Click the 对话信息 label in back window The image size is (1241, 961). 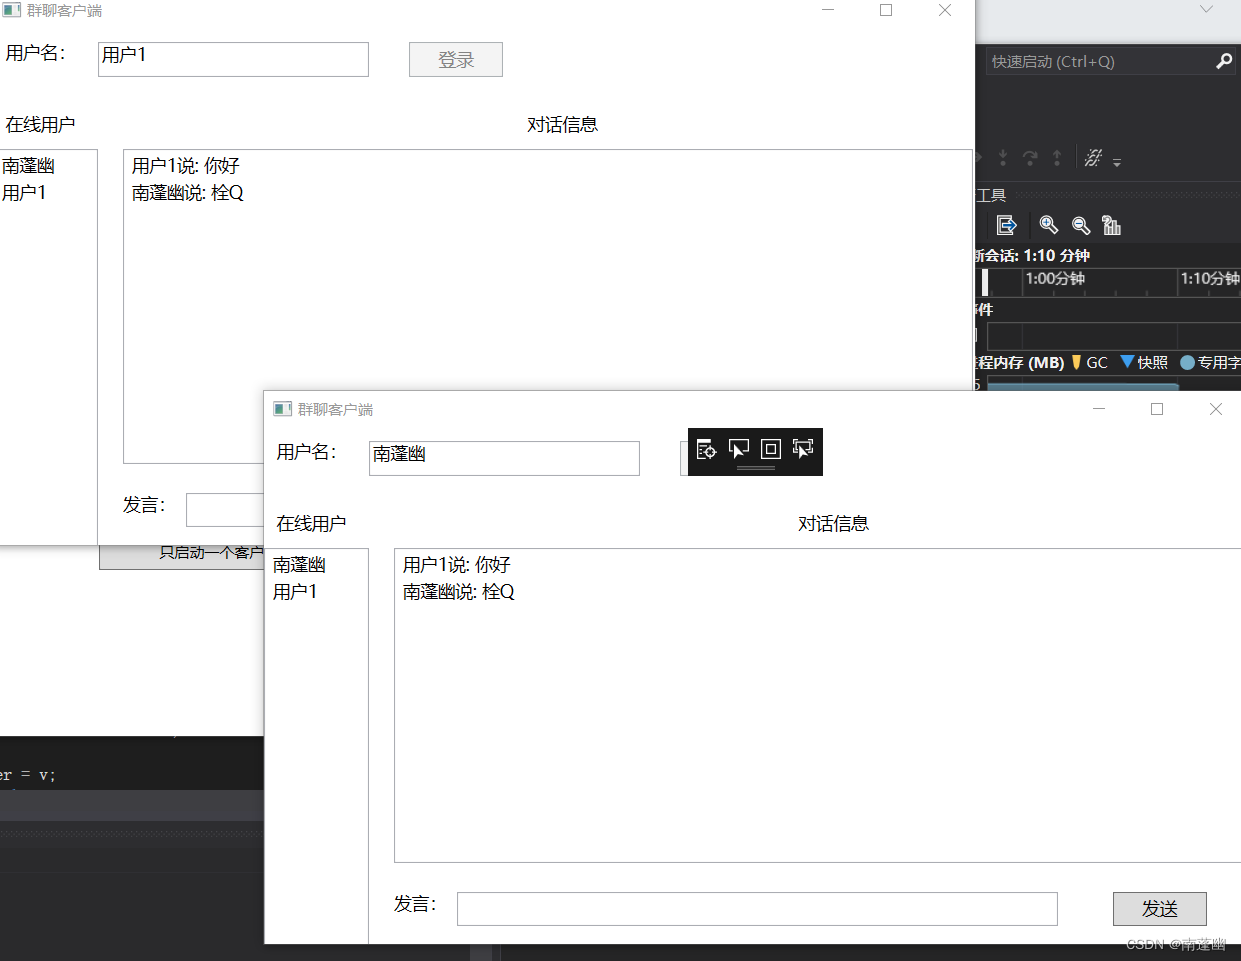click(x=562, y=125)
